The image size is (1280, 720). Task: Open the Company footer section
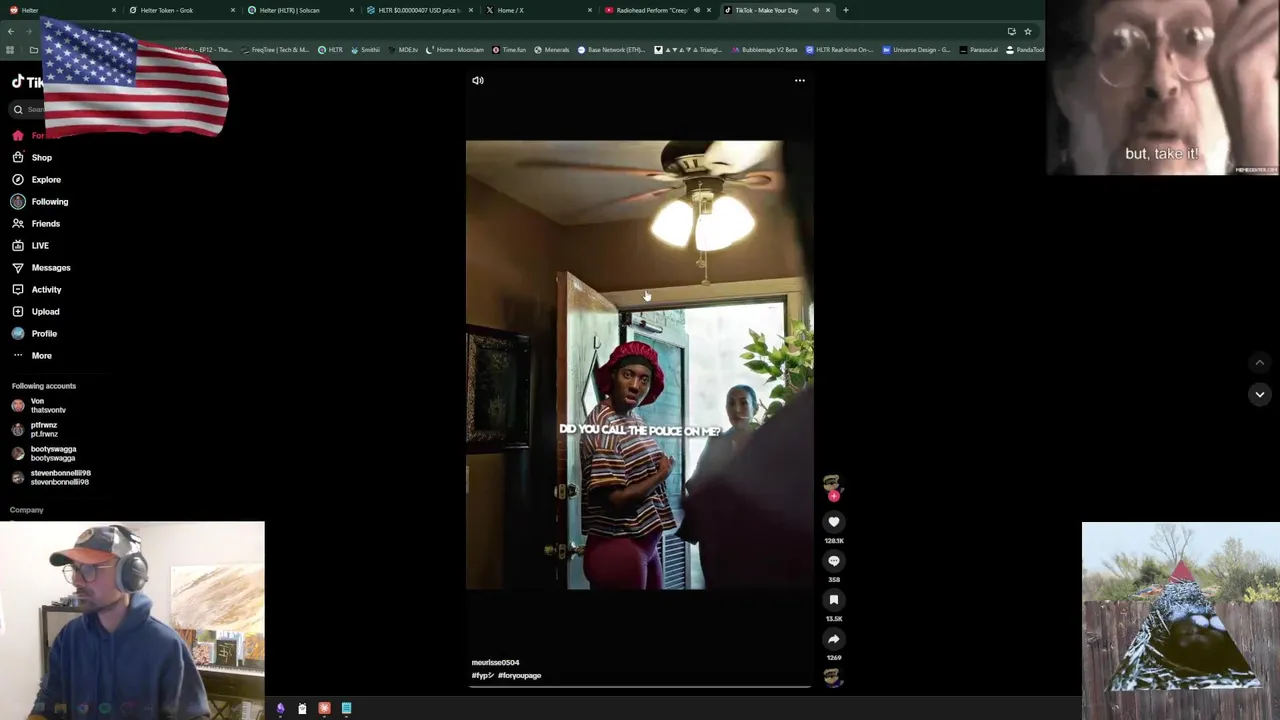(x=27, y=510)
